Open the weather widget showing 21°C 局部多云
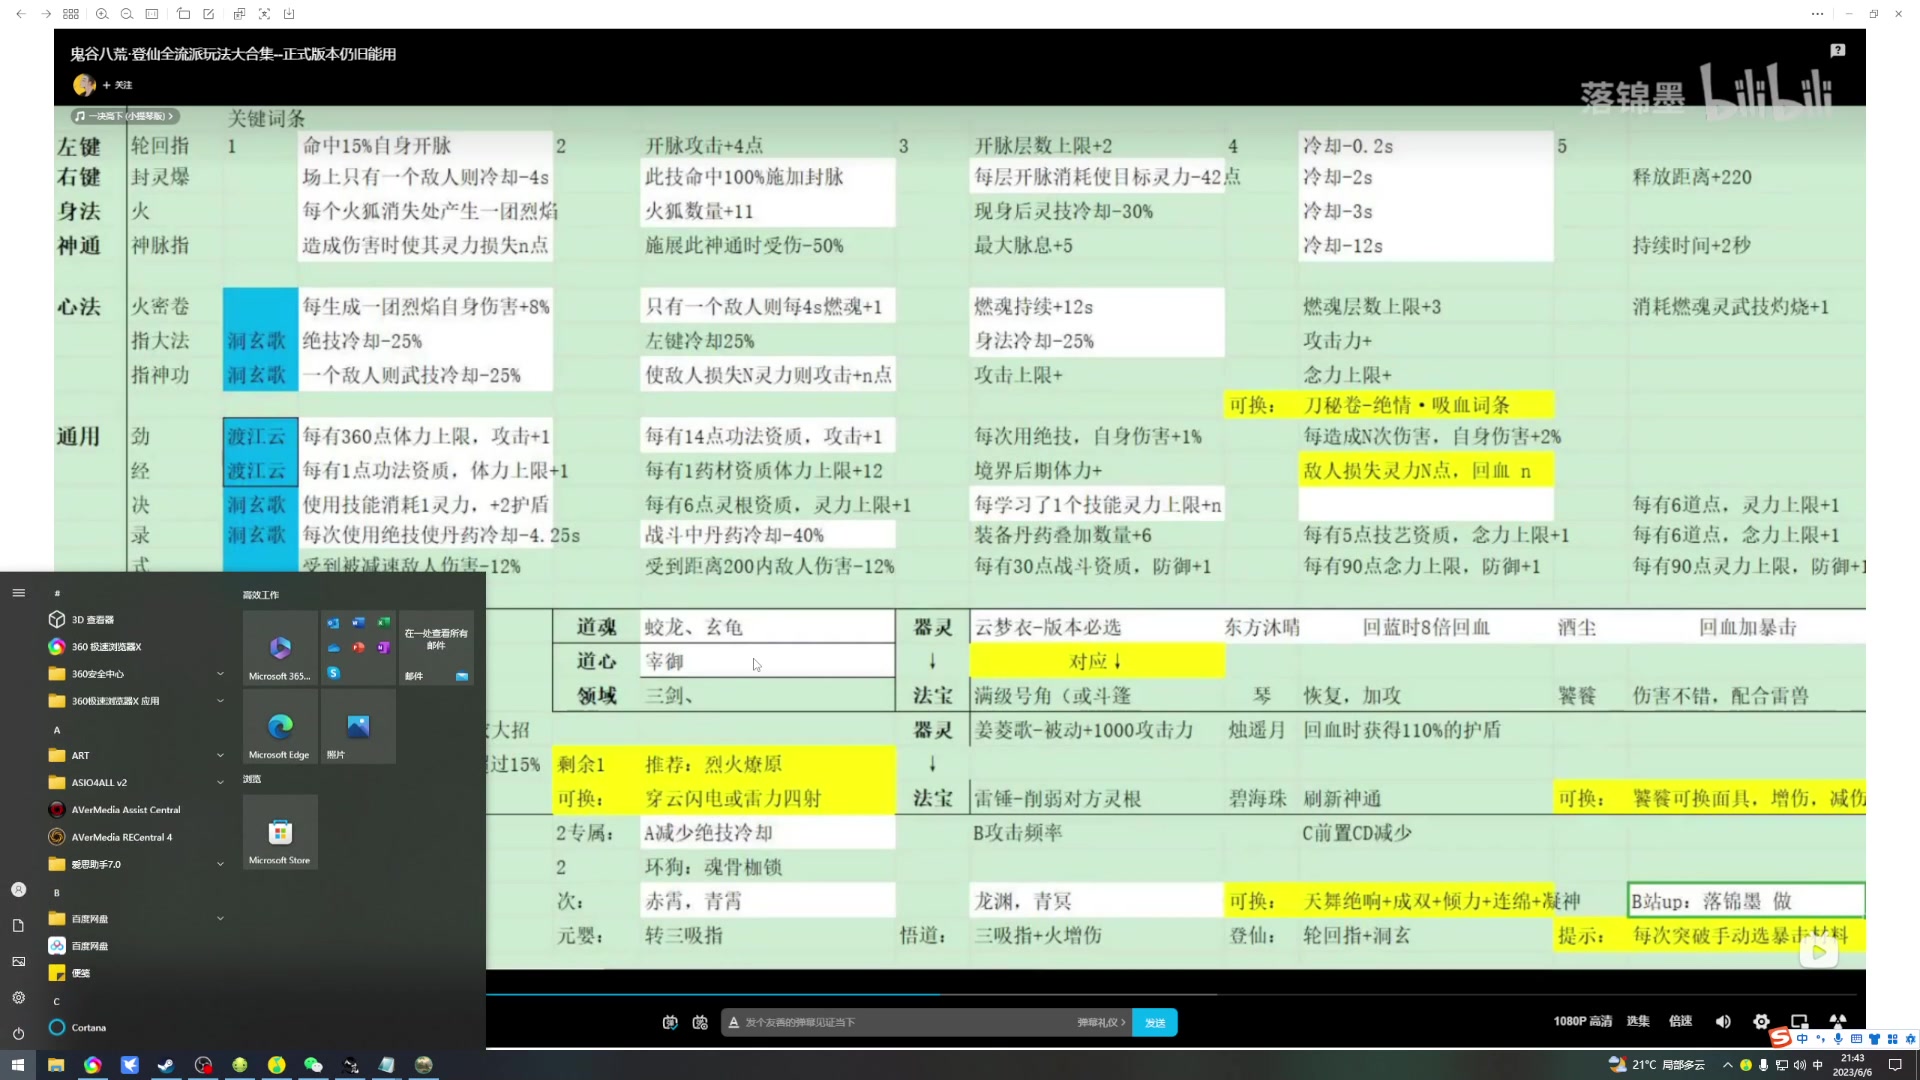The height and width of the screenshot is (1080, 1920). (1656, 1065)
